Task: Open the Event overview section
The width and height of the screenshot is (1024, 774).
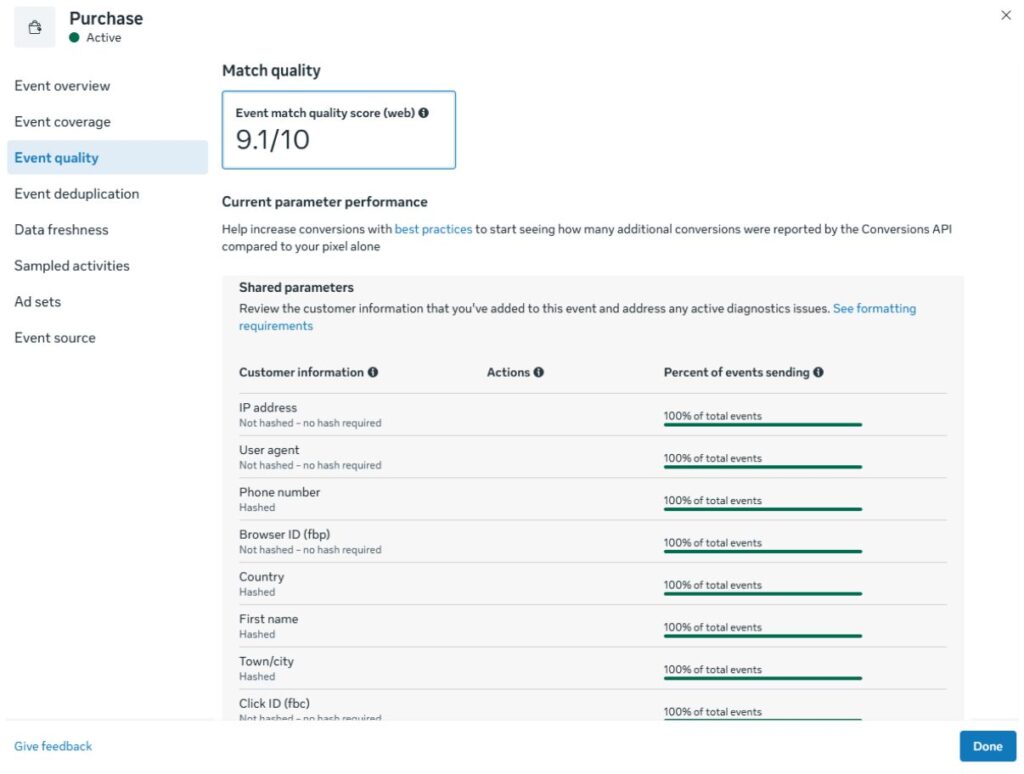Action: click(62, 86)
